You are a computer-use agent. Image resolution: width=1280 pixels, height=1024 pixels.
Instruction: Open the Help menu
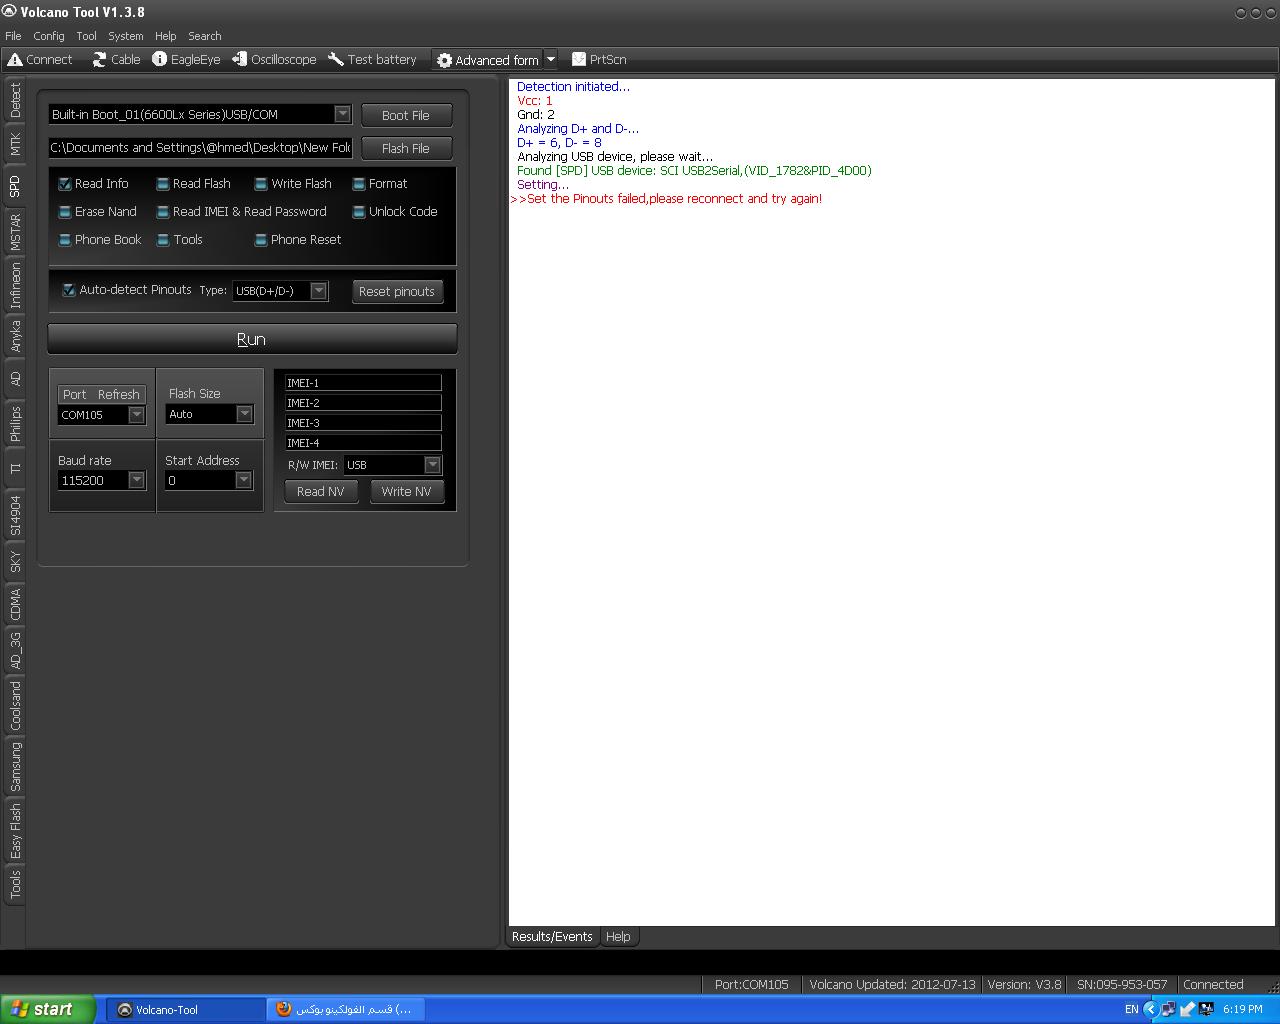[x=166, y=36]
